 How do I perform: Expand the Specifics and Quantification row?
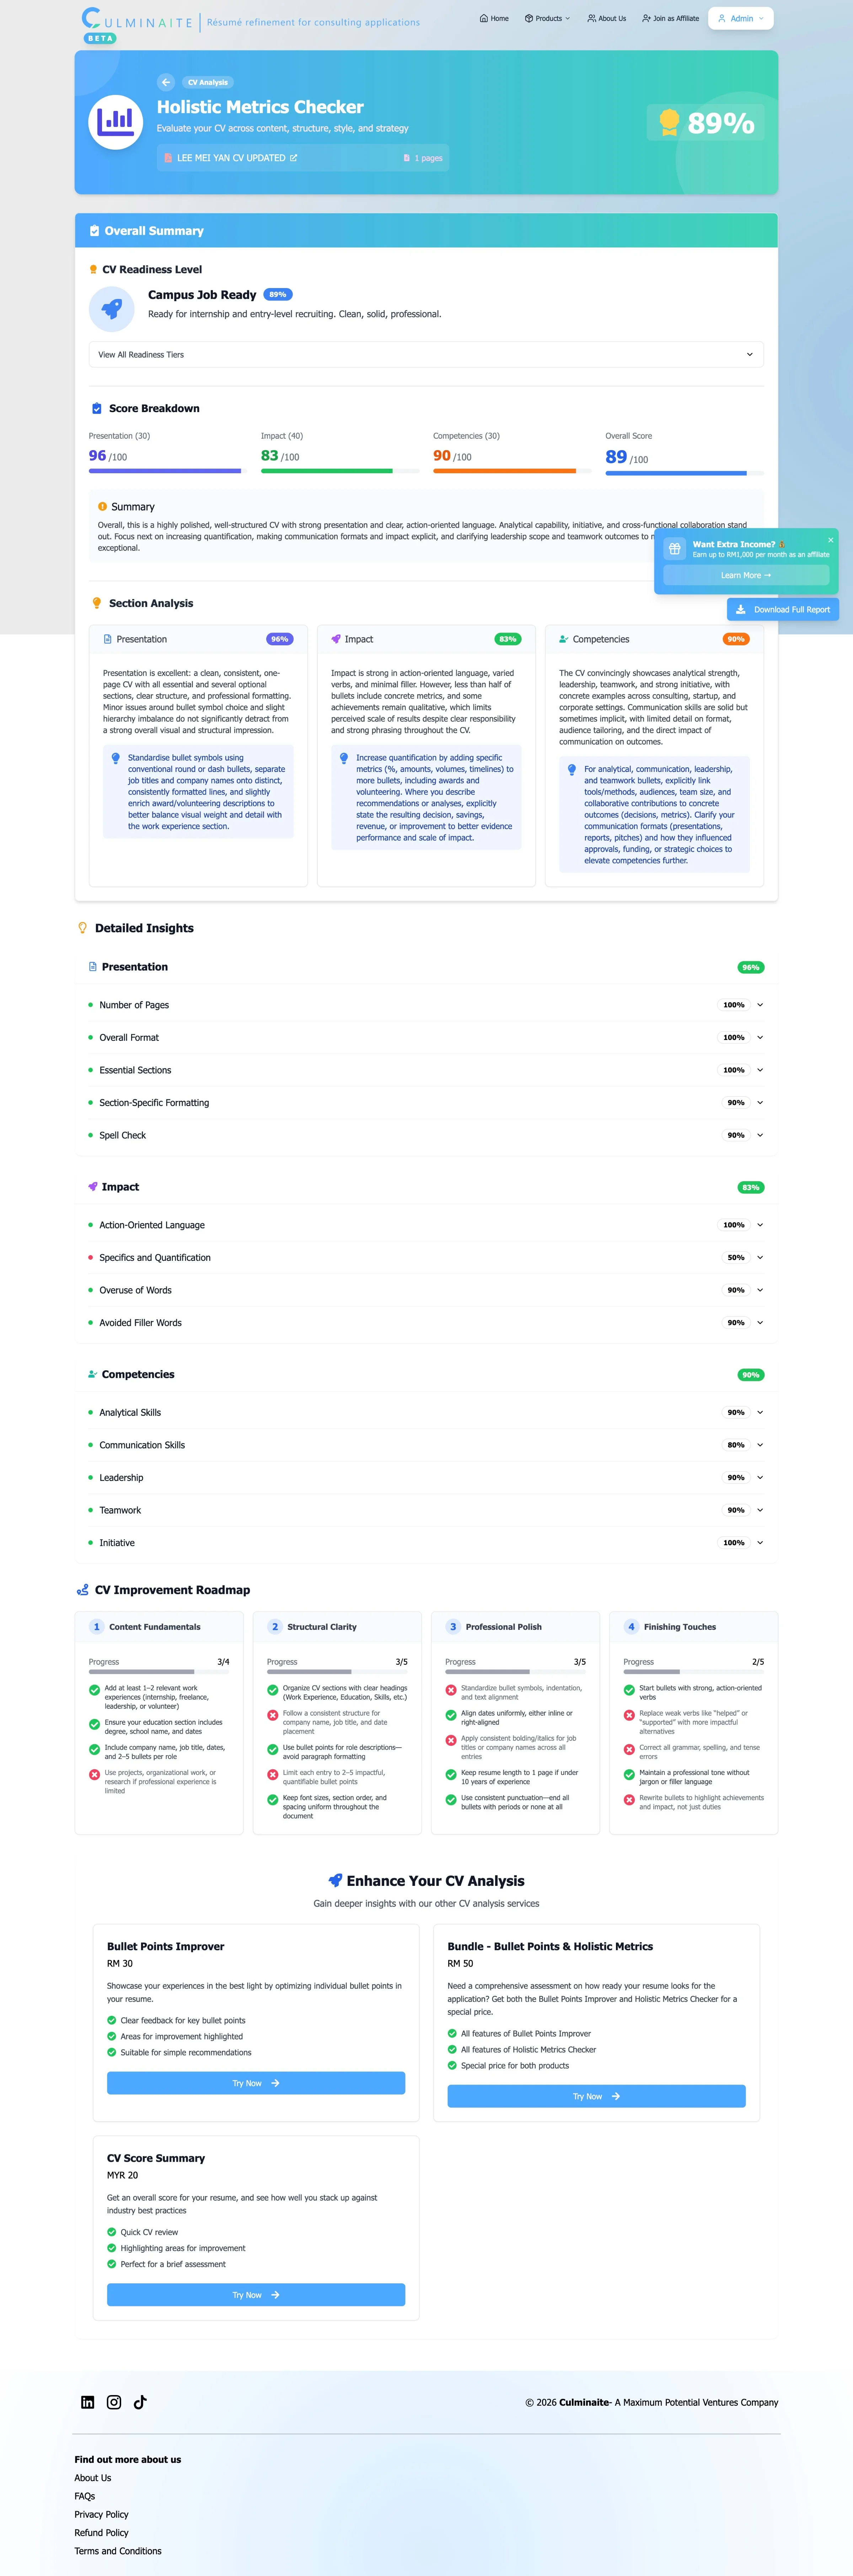[426, 1258]
